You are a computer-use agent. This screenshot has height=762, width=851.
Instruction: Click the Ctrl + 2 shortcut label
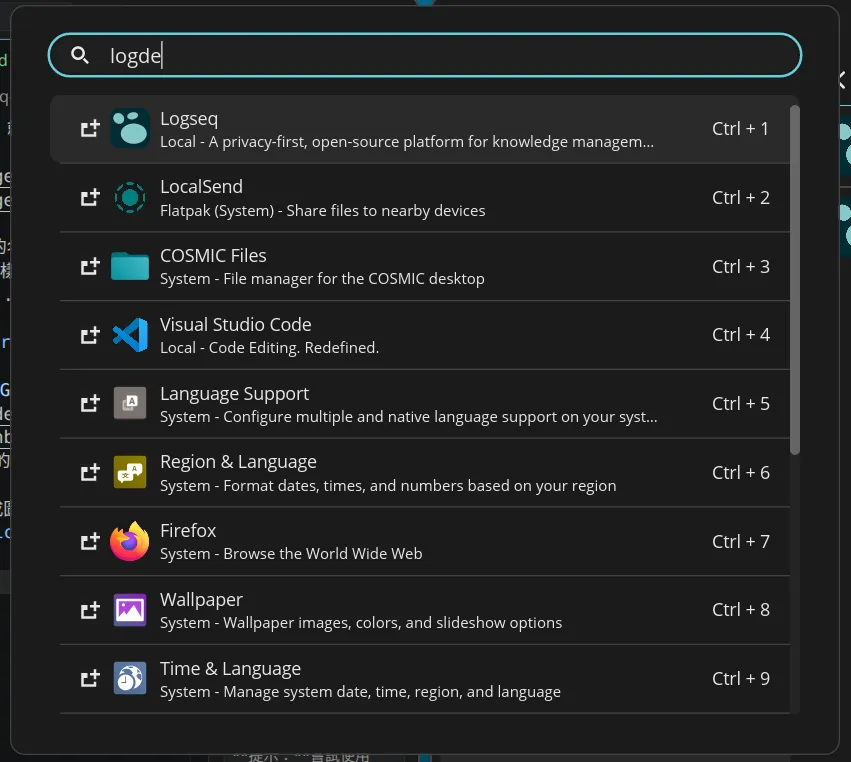[x=740, y=198]
